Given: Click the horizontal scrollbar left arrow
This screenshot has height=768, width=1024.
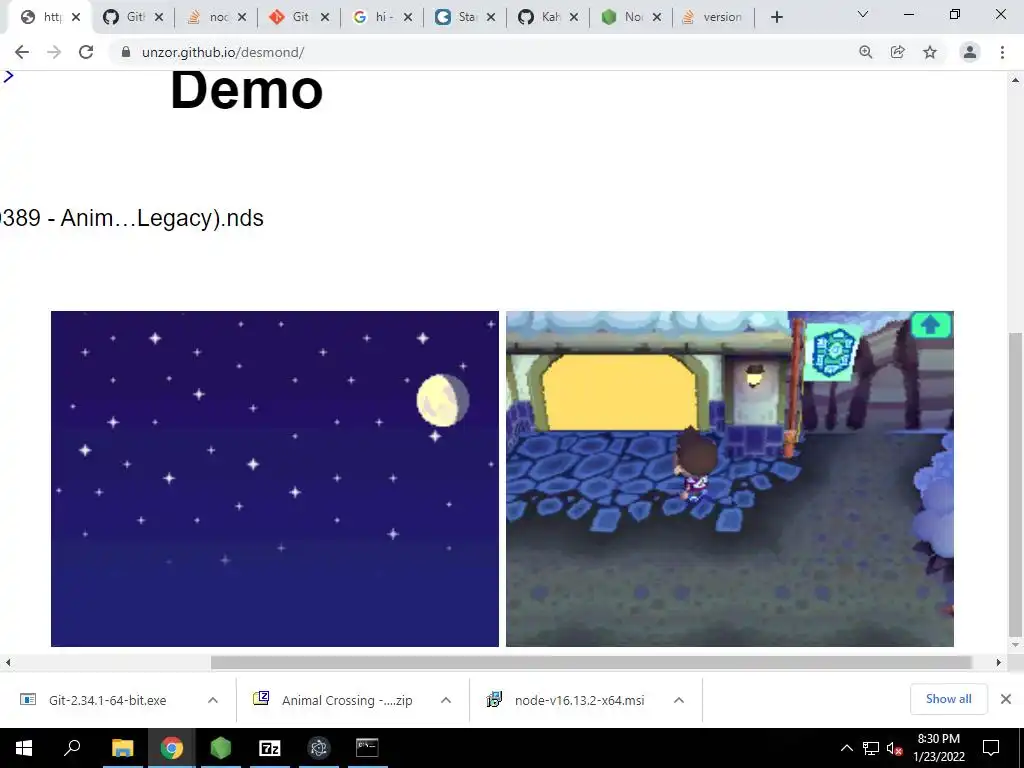Looking at the screenshot, I should click(8, 662).
